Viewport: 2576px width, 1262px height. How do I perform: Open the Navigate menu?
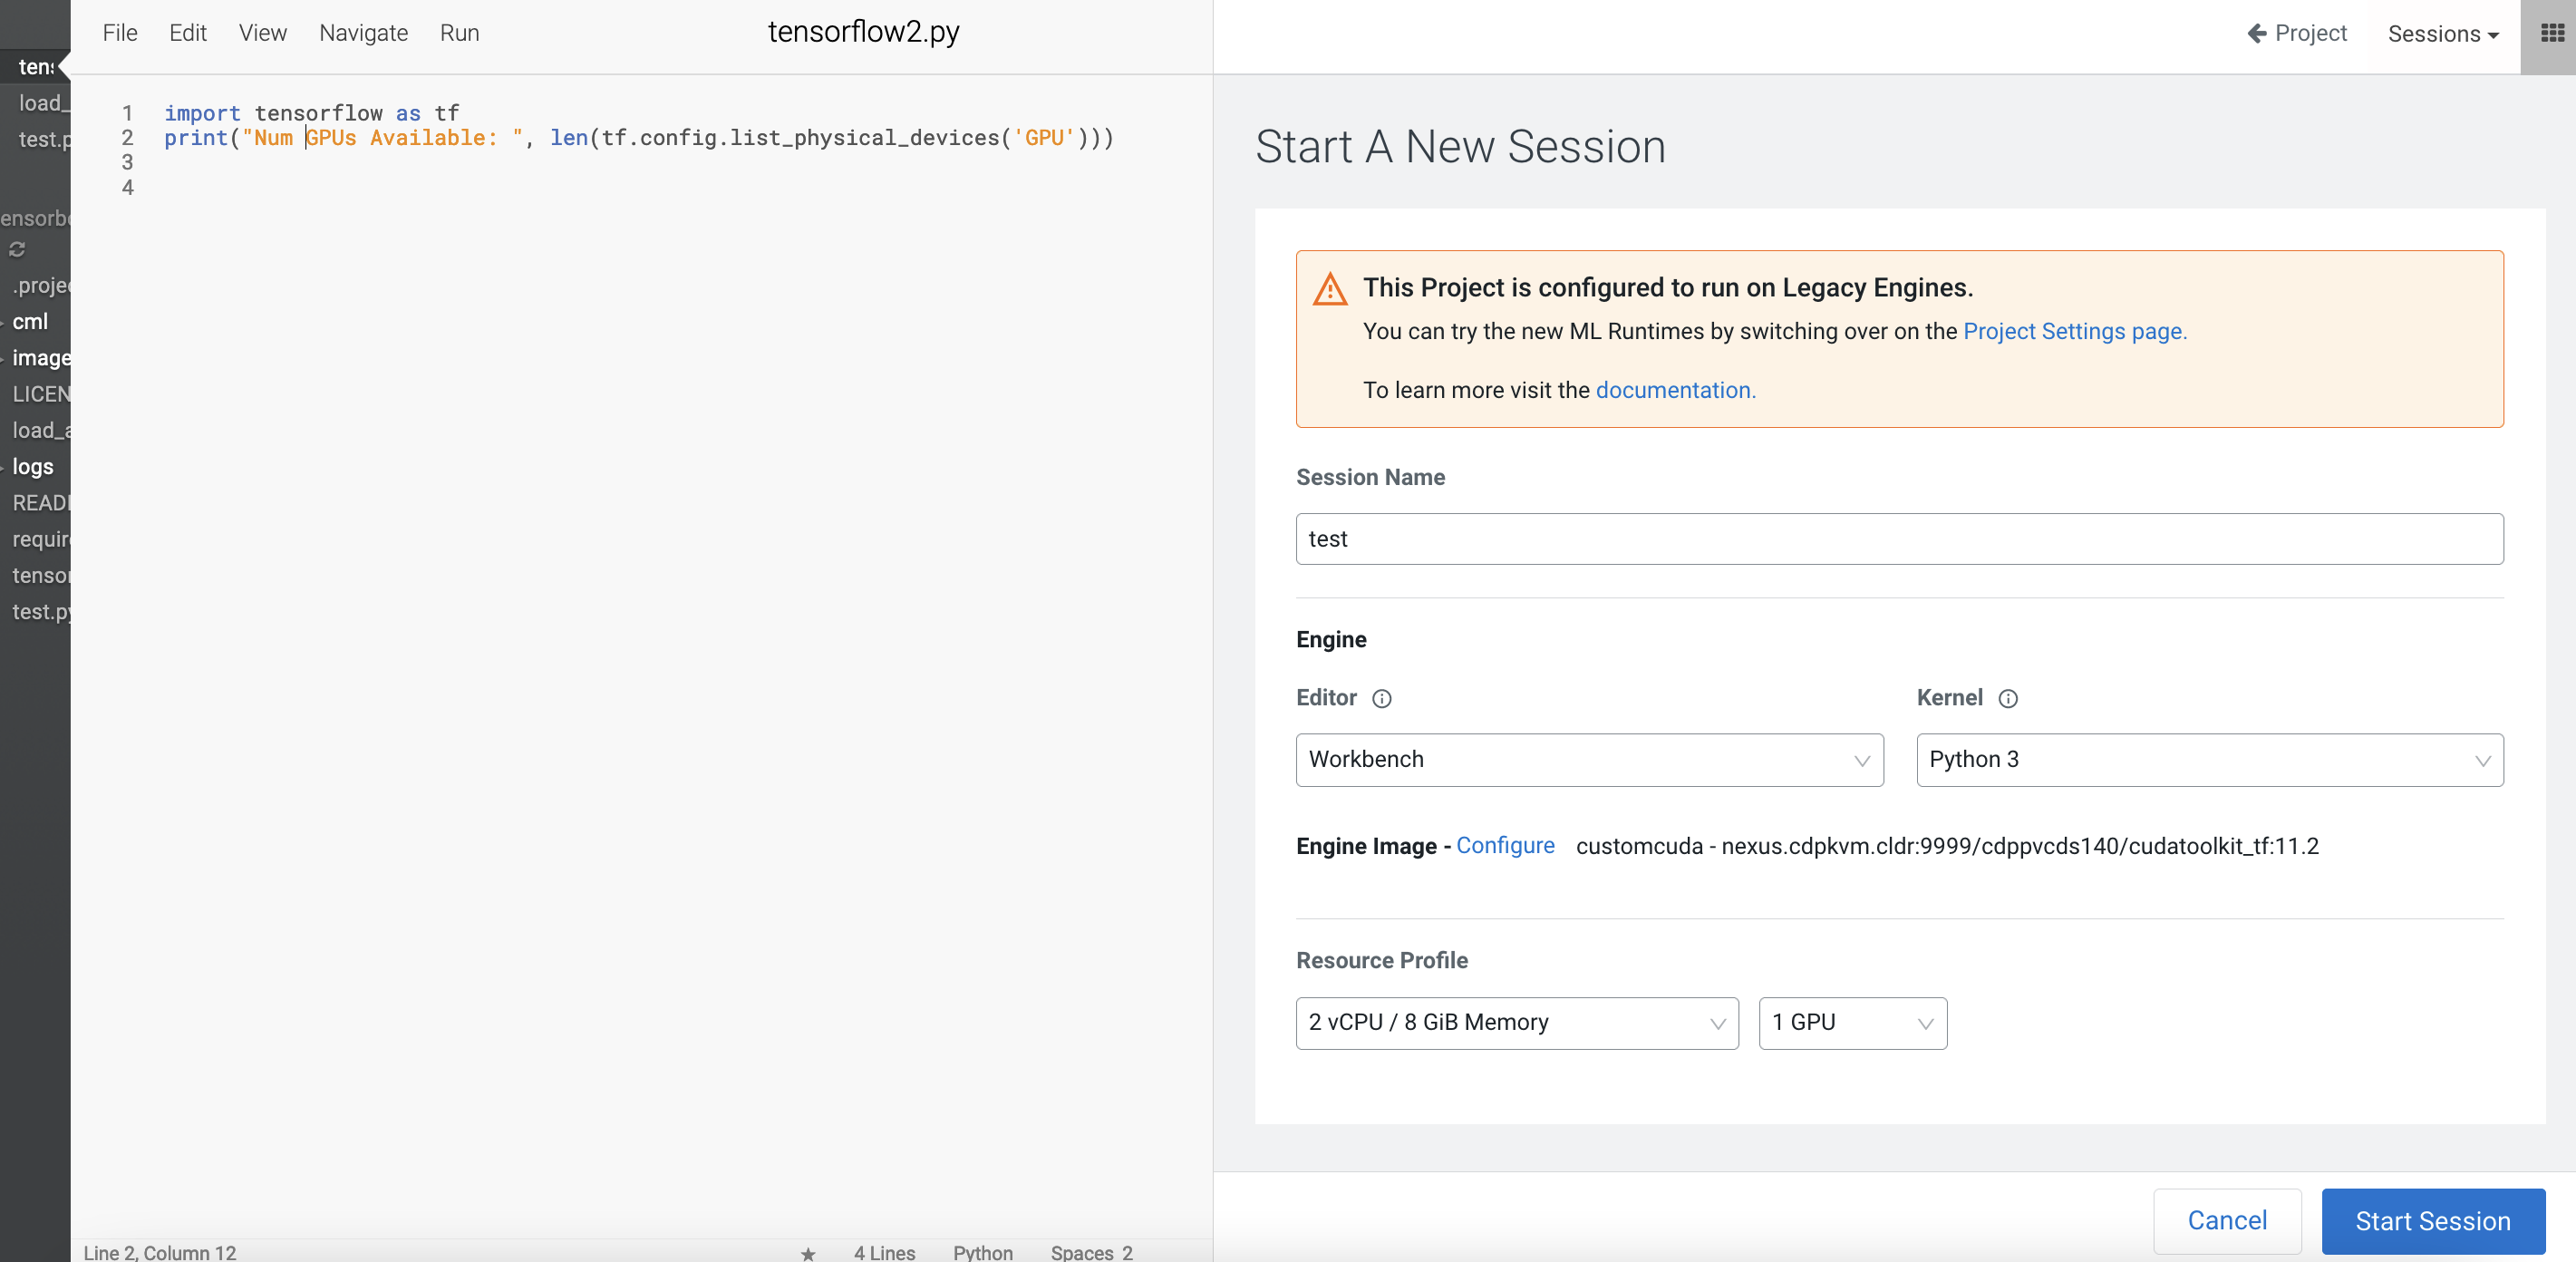(x=363, y=33)
